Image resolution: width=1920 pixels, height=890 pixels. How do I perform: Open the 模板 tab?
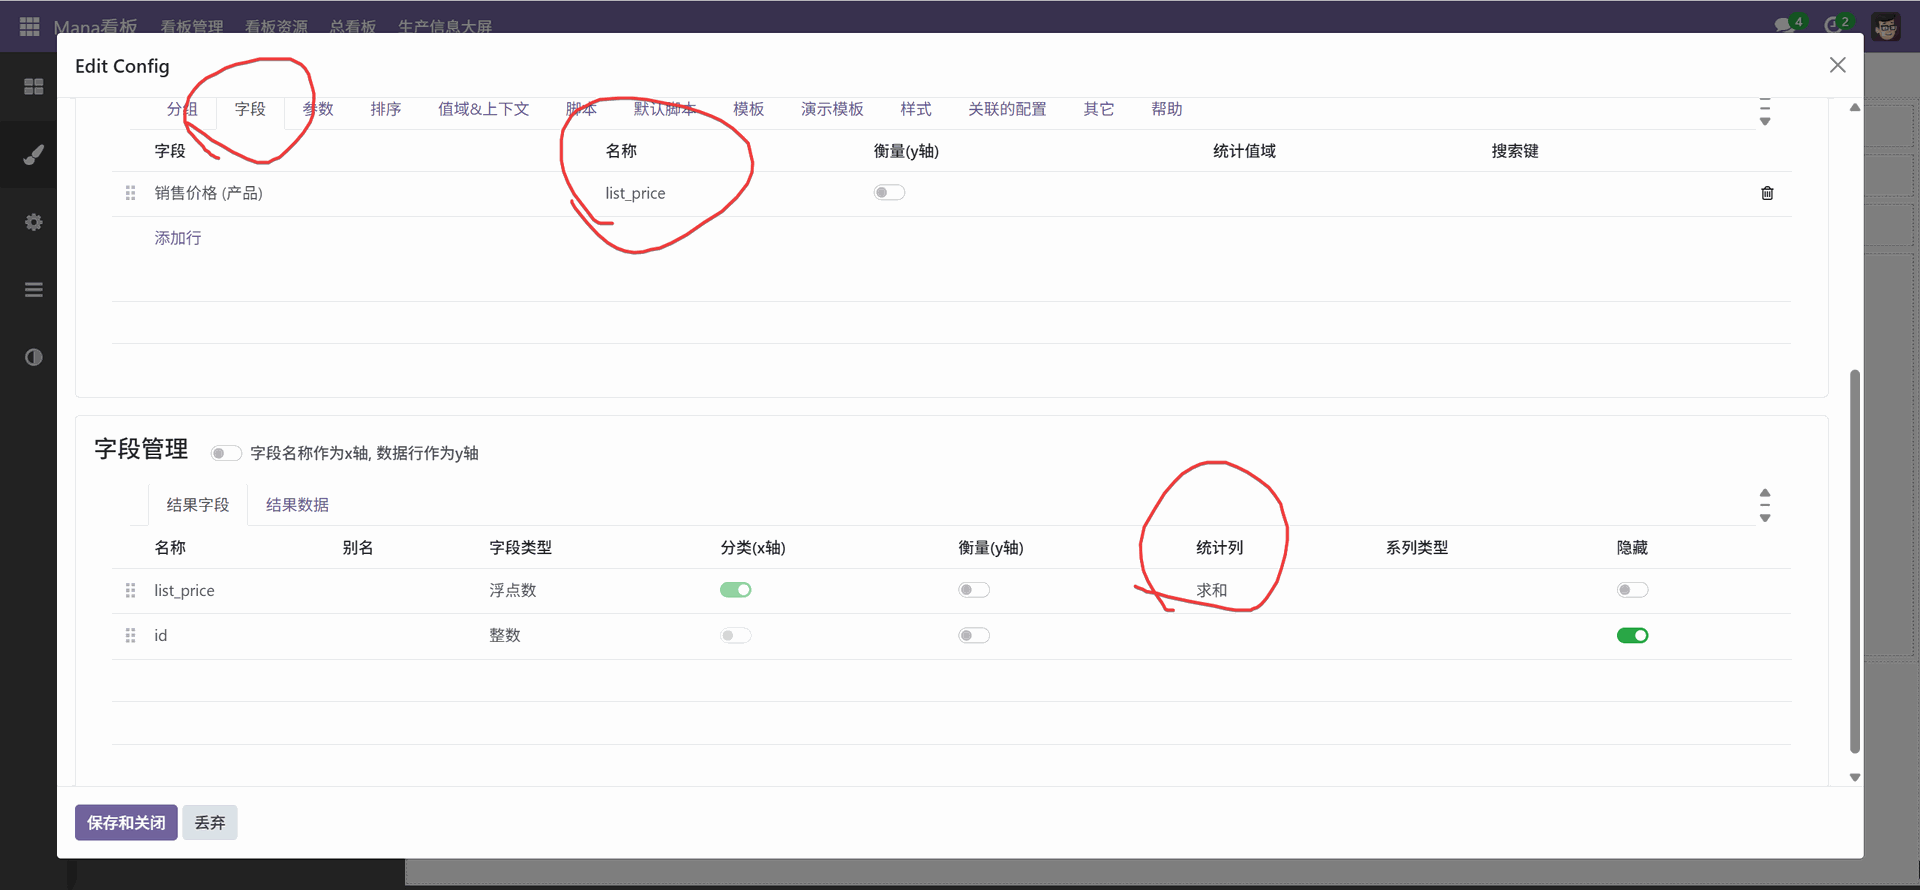pyautogui.click(x=749, y=109)
